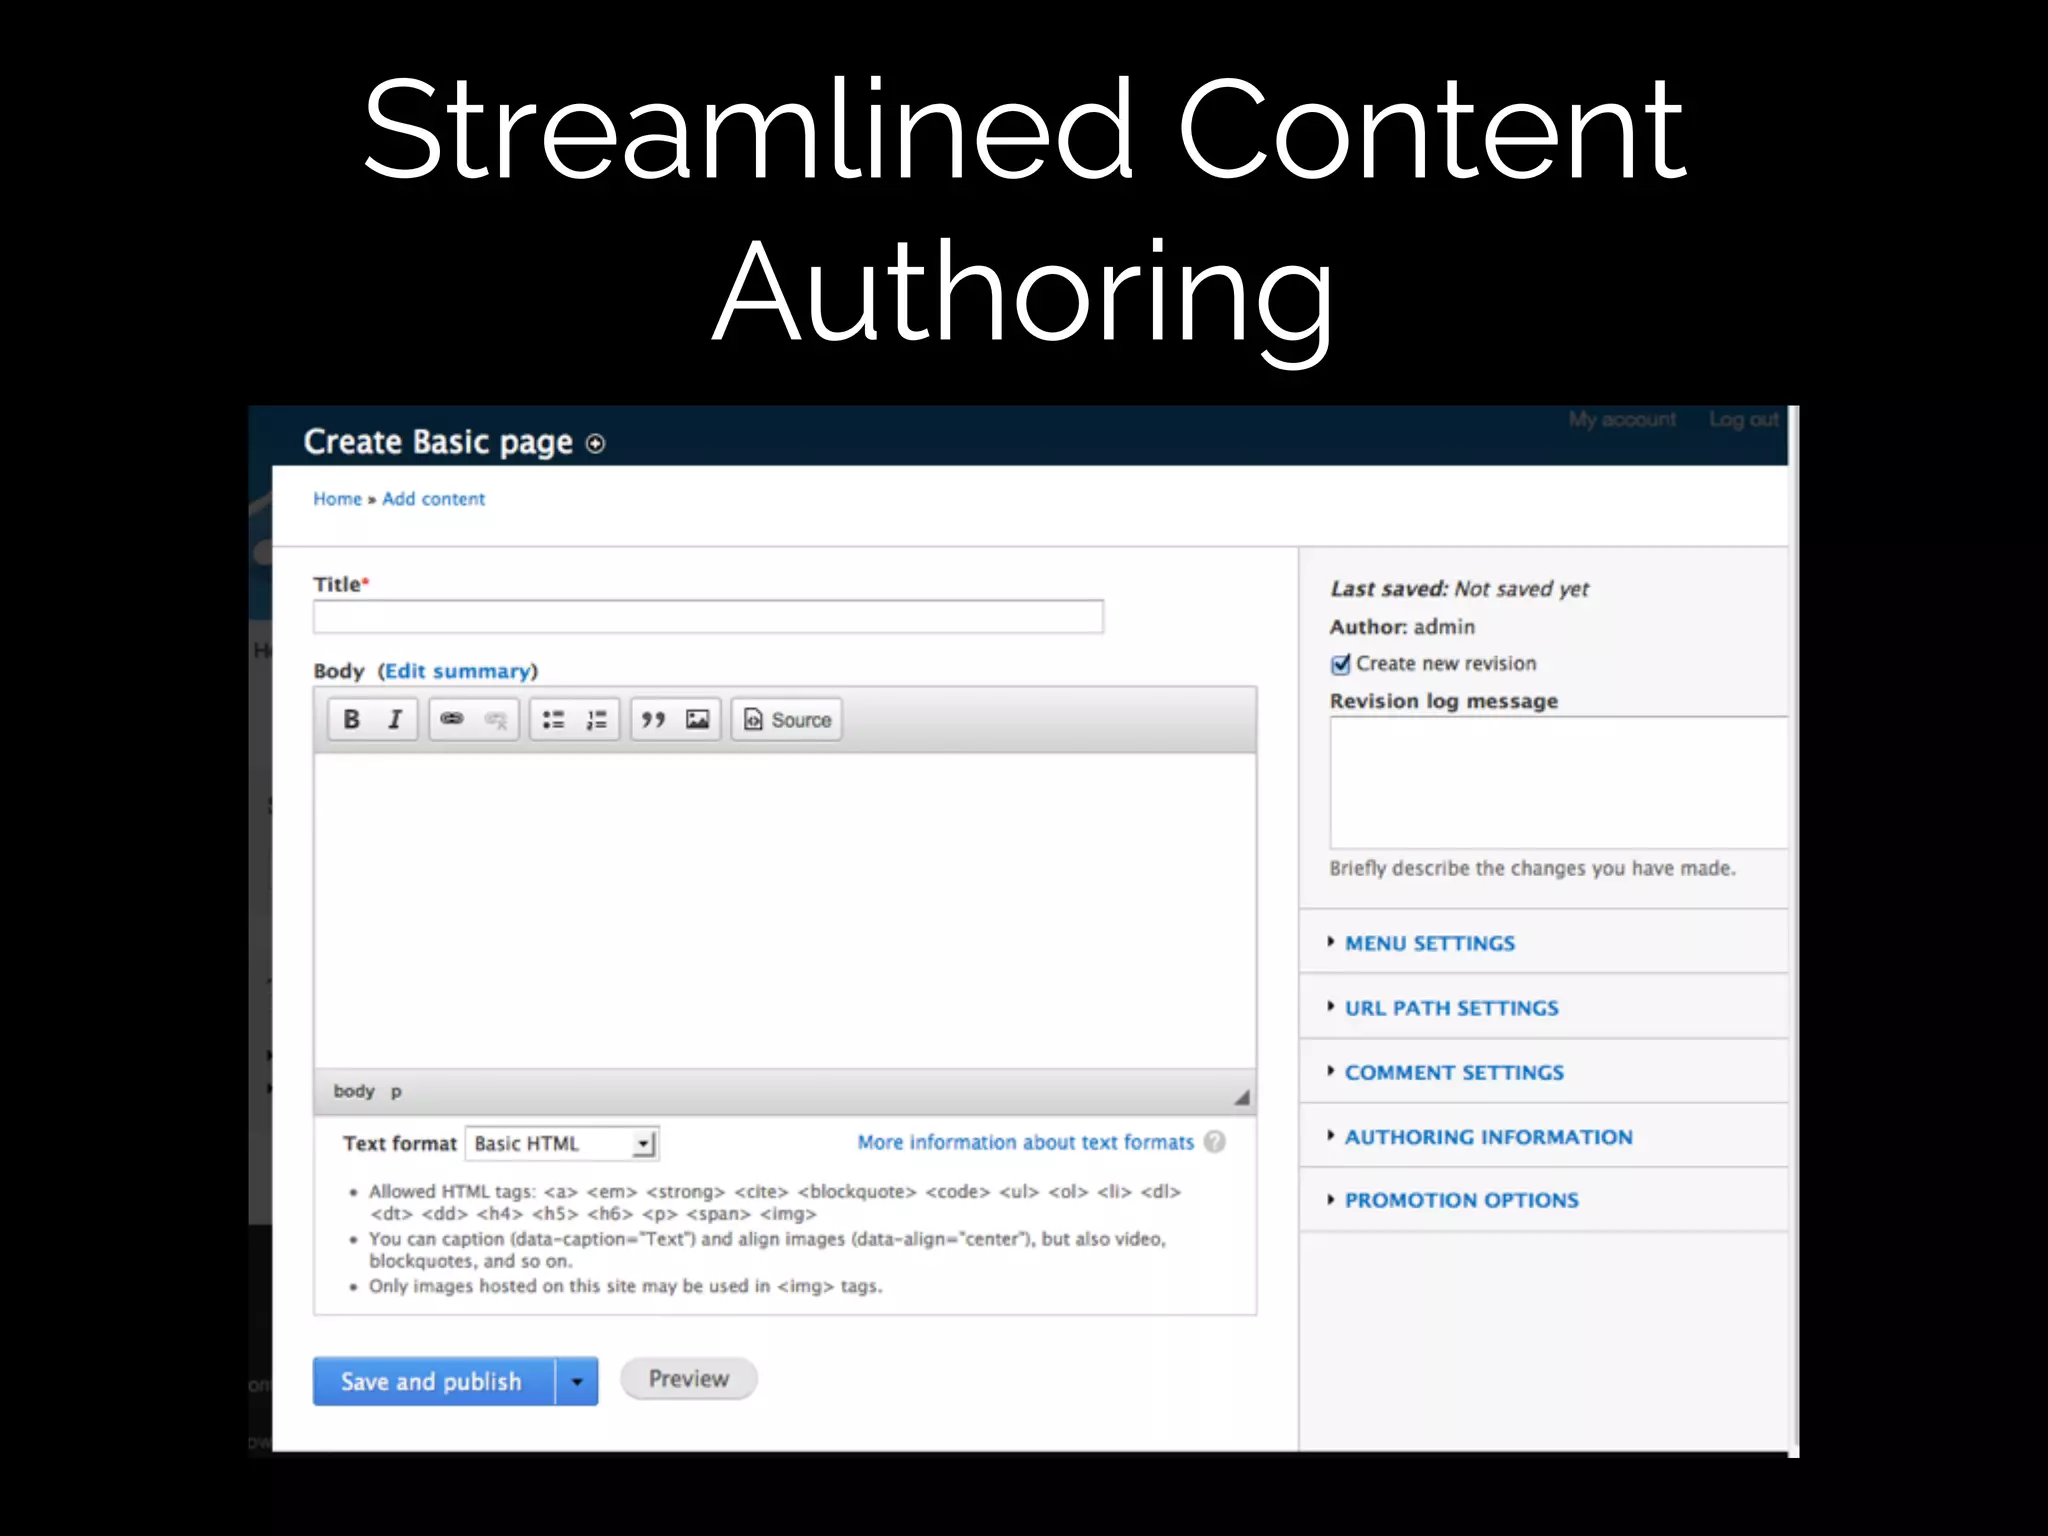The width and height of the screenshot is (2048, 1536).
Task: Click the Save and publish button
Action: [434, 1381]
